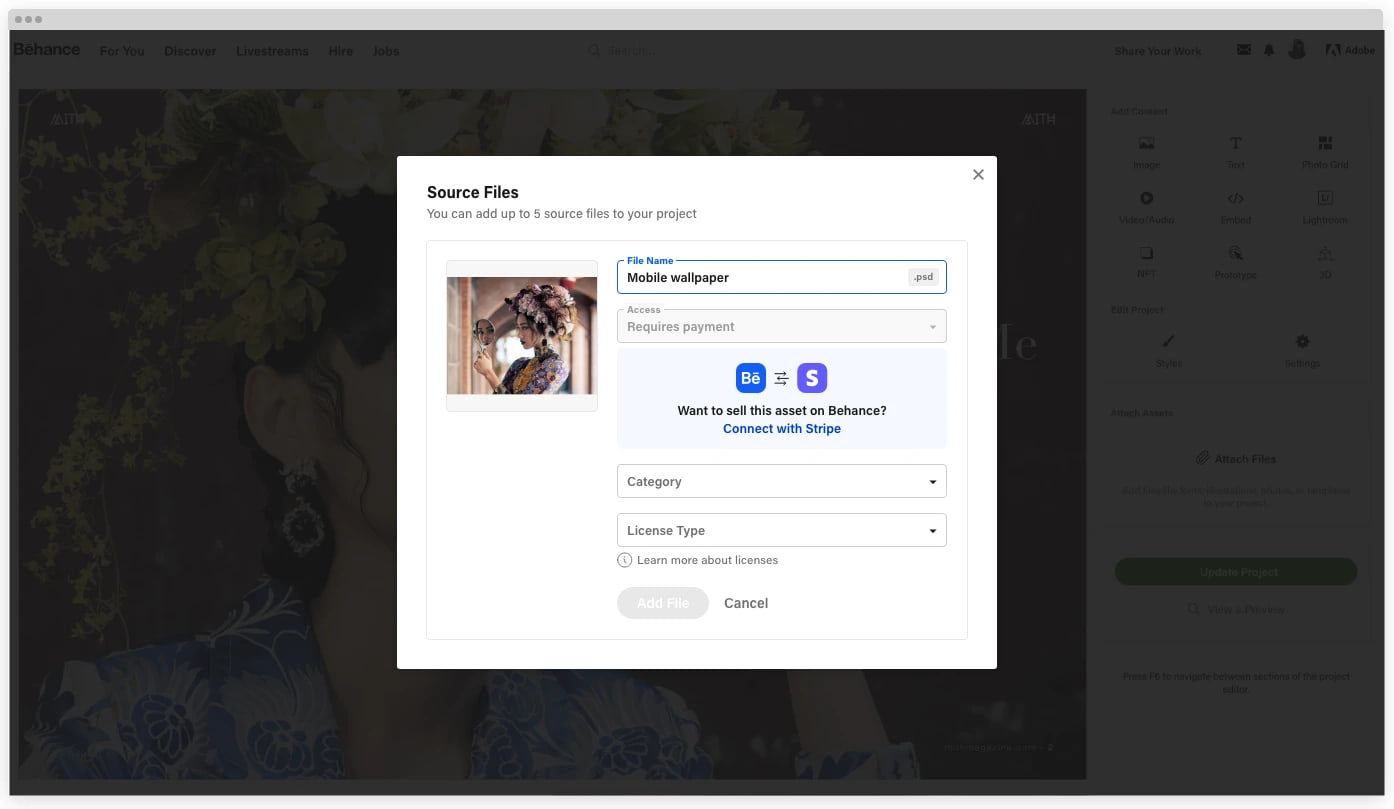This screenshot has height=809, width=1394.
Task: Click the header search magnifier icon
Action: click(x=594, y=51)
